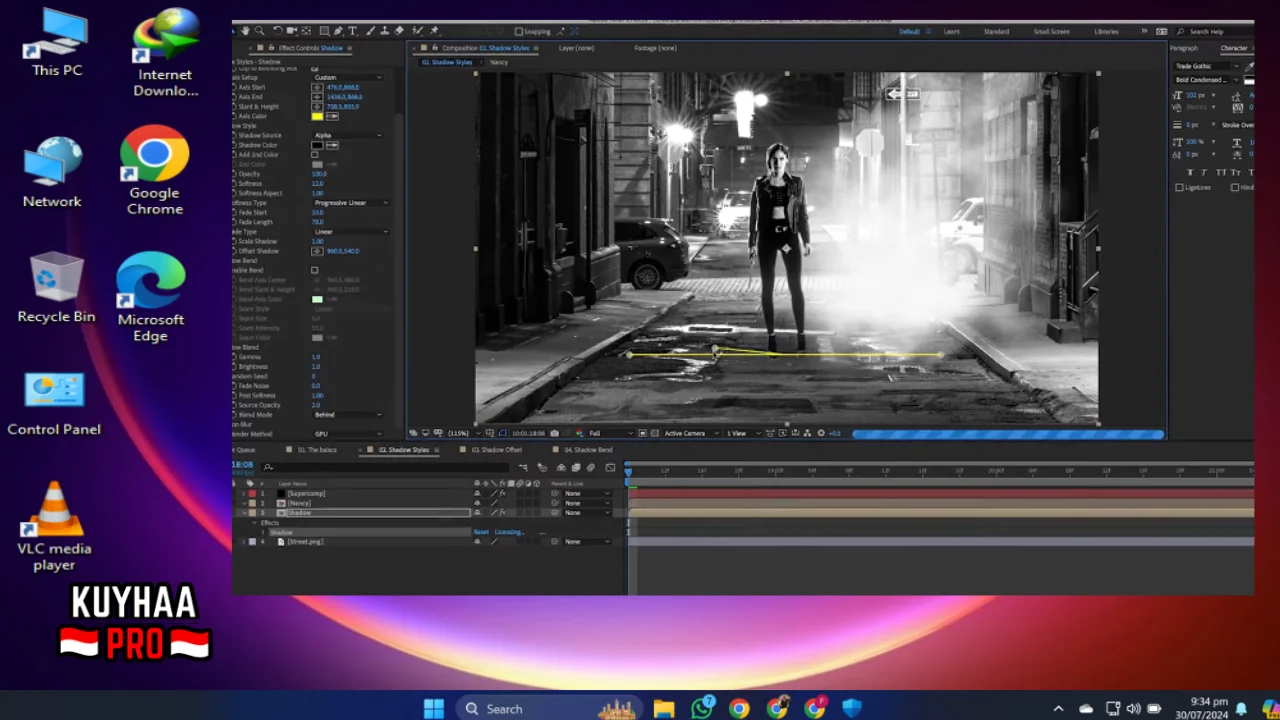This screenshot has width=1280, height=720.
Task: Click the Opacity value 100.0
Action: tap(319, 174)
